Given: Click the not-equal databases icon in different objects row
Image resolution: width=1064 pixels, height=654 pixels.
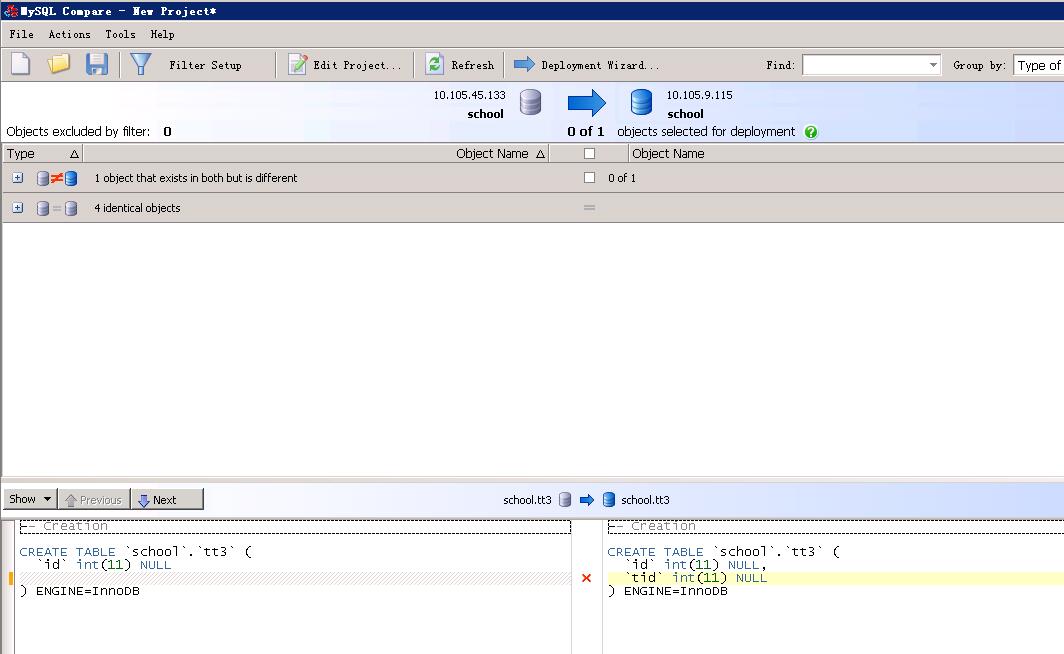Looking at the screenshot, I should [x=57, y=178].
